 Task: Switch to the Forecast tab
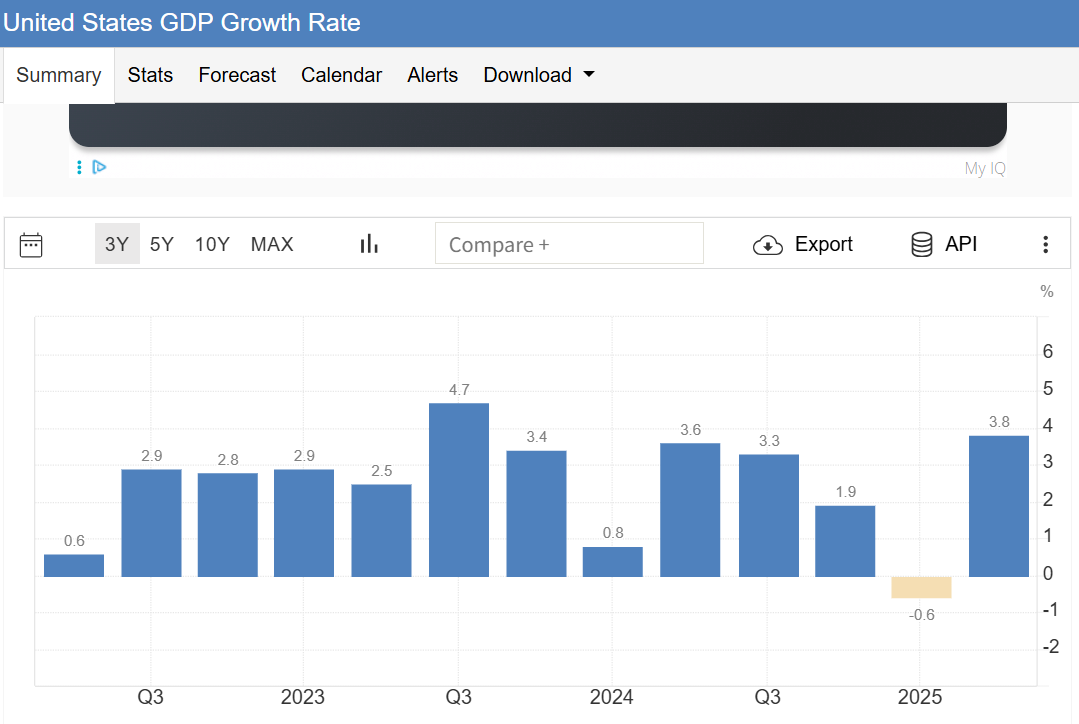[x=237, y=75]
